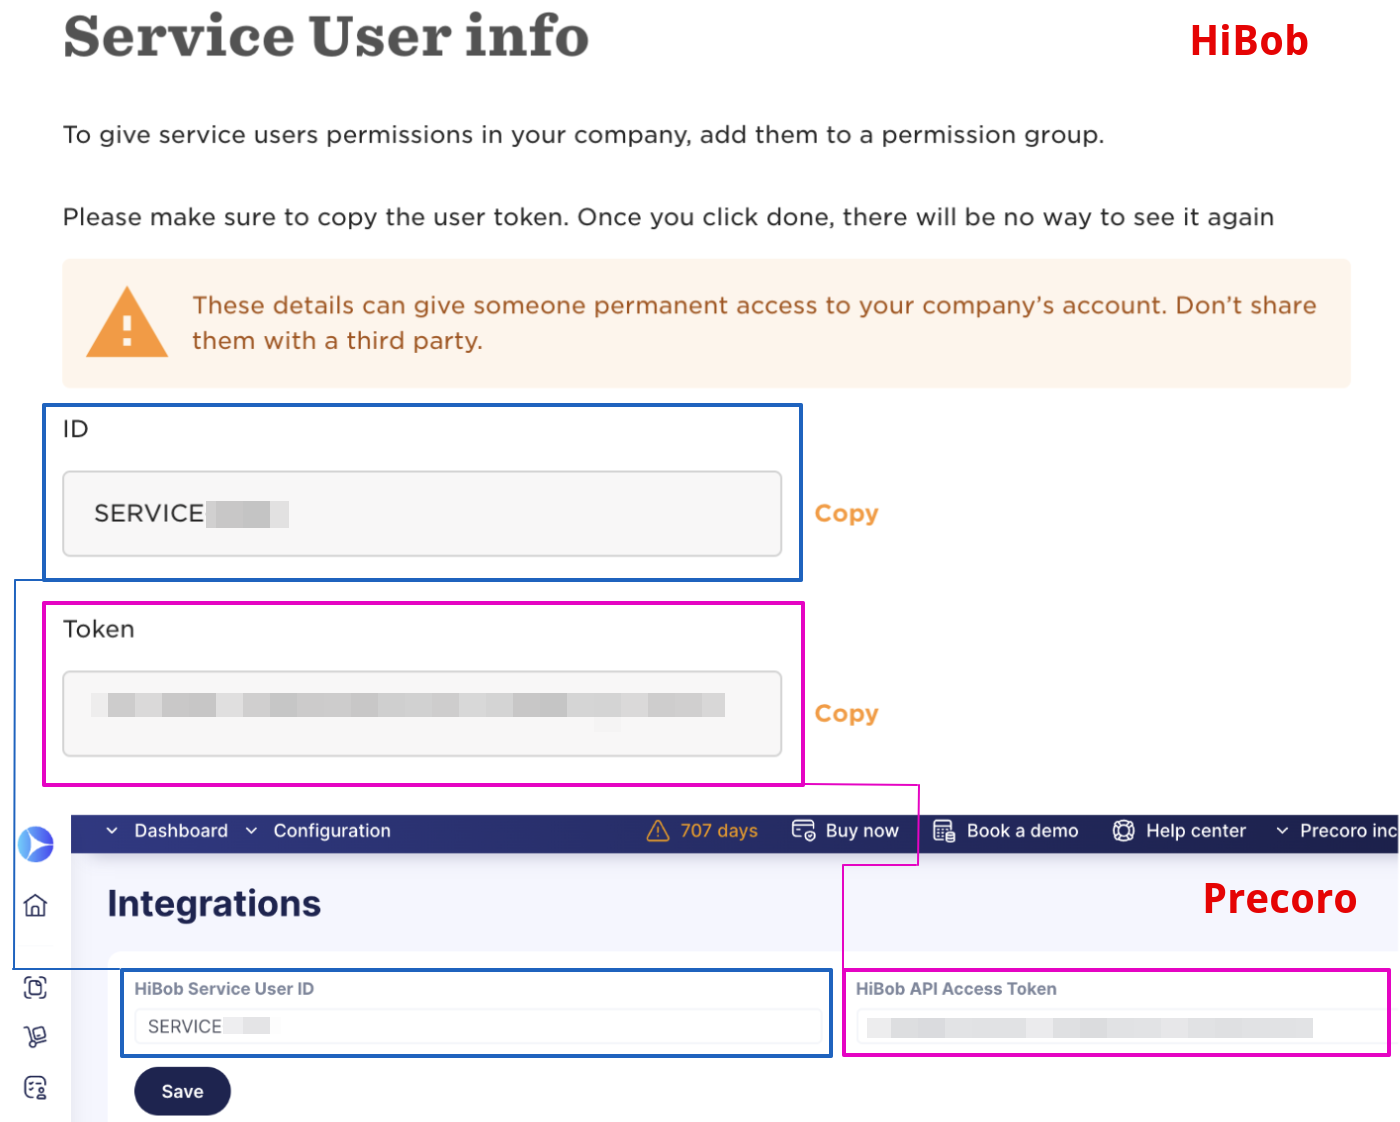Image resolution: width=1400 pixels, height=1122 pixels.
Task: Click the Precoro logo in the sidebar
Action: coord(35,844)
